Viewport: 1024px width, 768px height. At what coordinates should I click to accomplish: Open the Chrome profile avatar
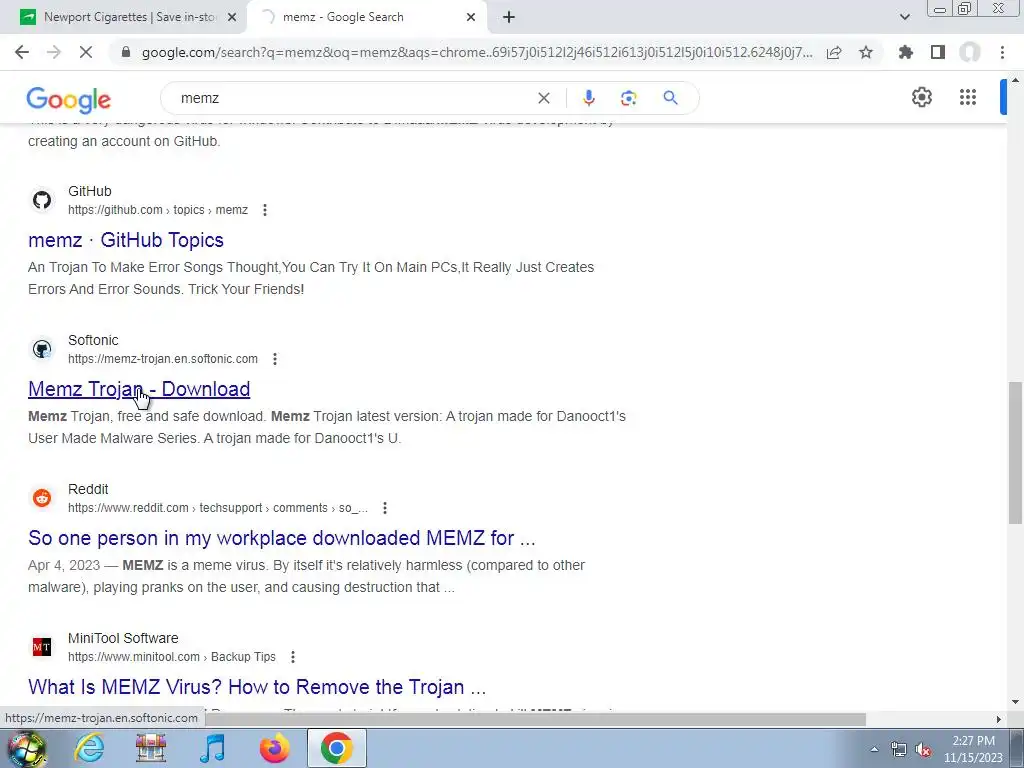coord(970,52)
